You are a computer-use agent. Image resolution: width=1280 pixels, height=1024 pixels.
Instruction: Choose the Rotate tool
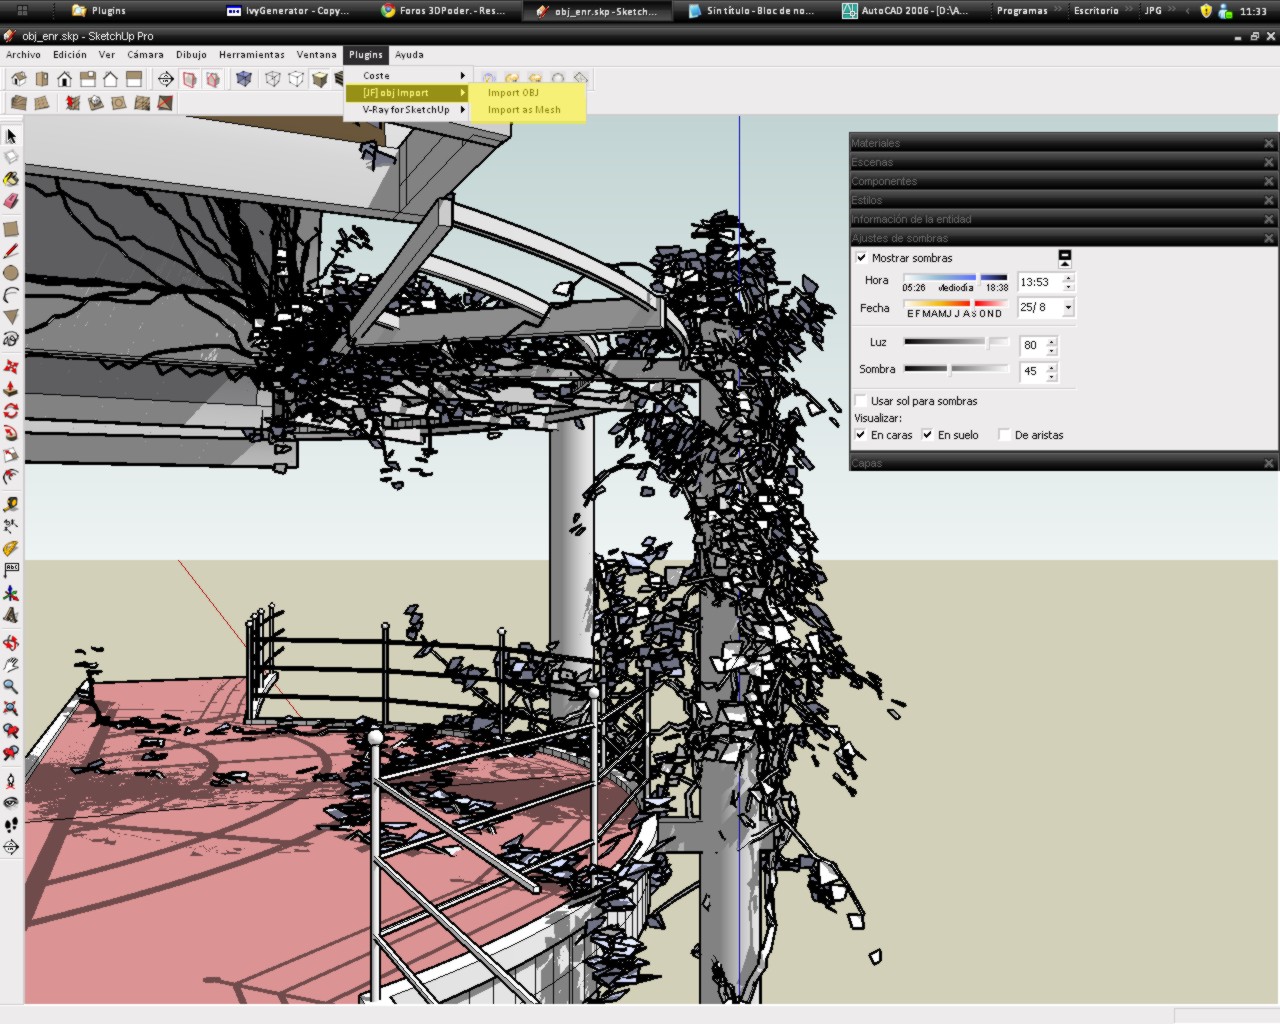11,411
